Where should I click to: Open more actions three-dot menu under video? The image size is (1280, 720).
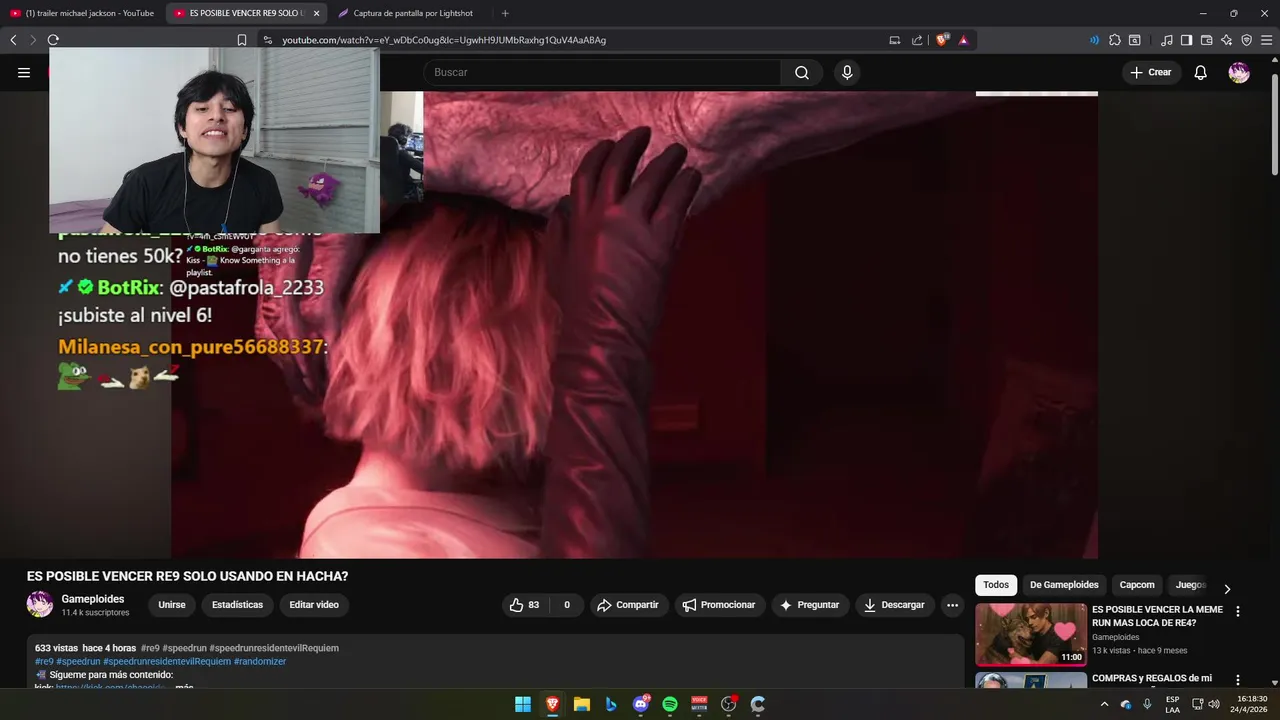pyautogui.click(x=952, y=605)
